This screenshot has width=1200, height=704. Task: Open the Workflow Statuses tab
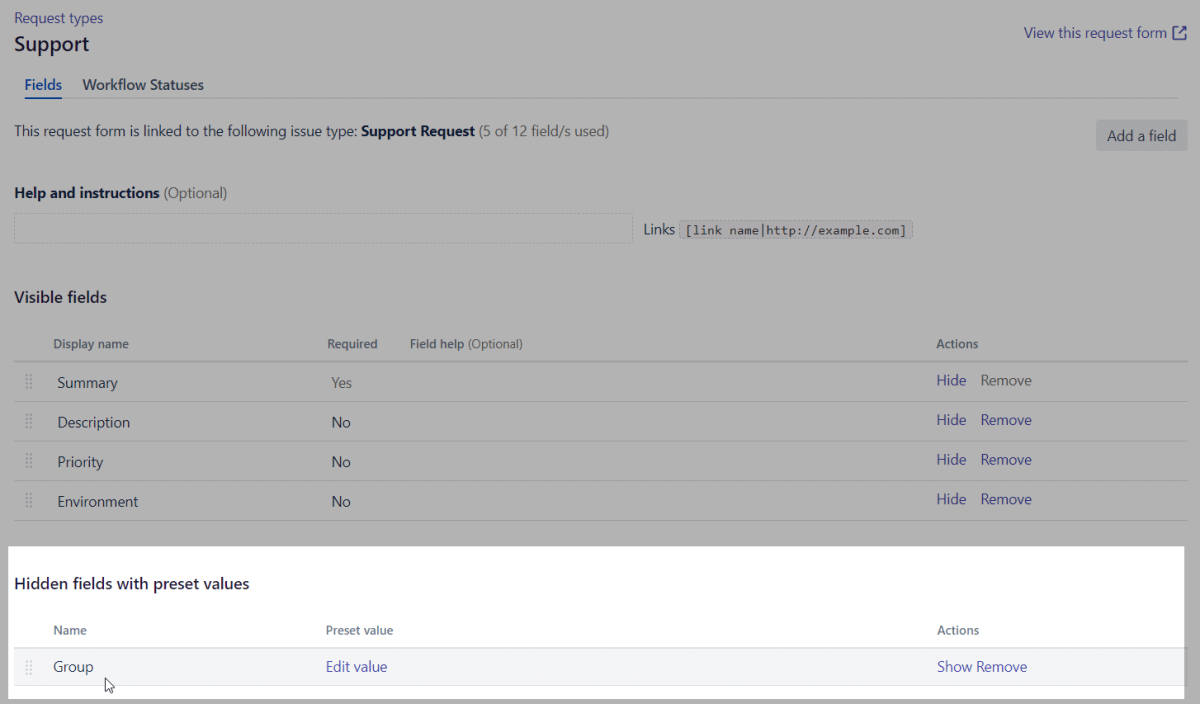point(142,85)
